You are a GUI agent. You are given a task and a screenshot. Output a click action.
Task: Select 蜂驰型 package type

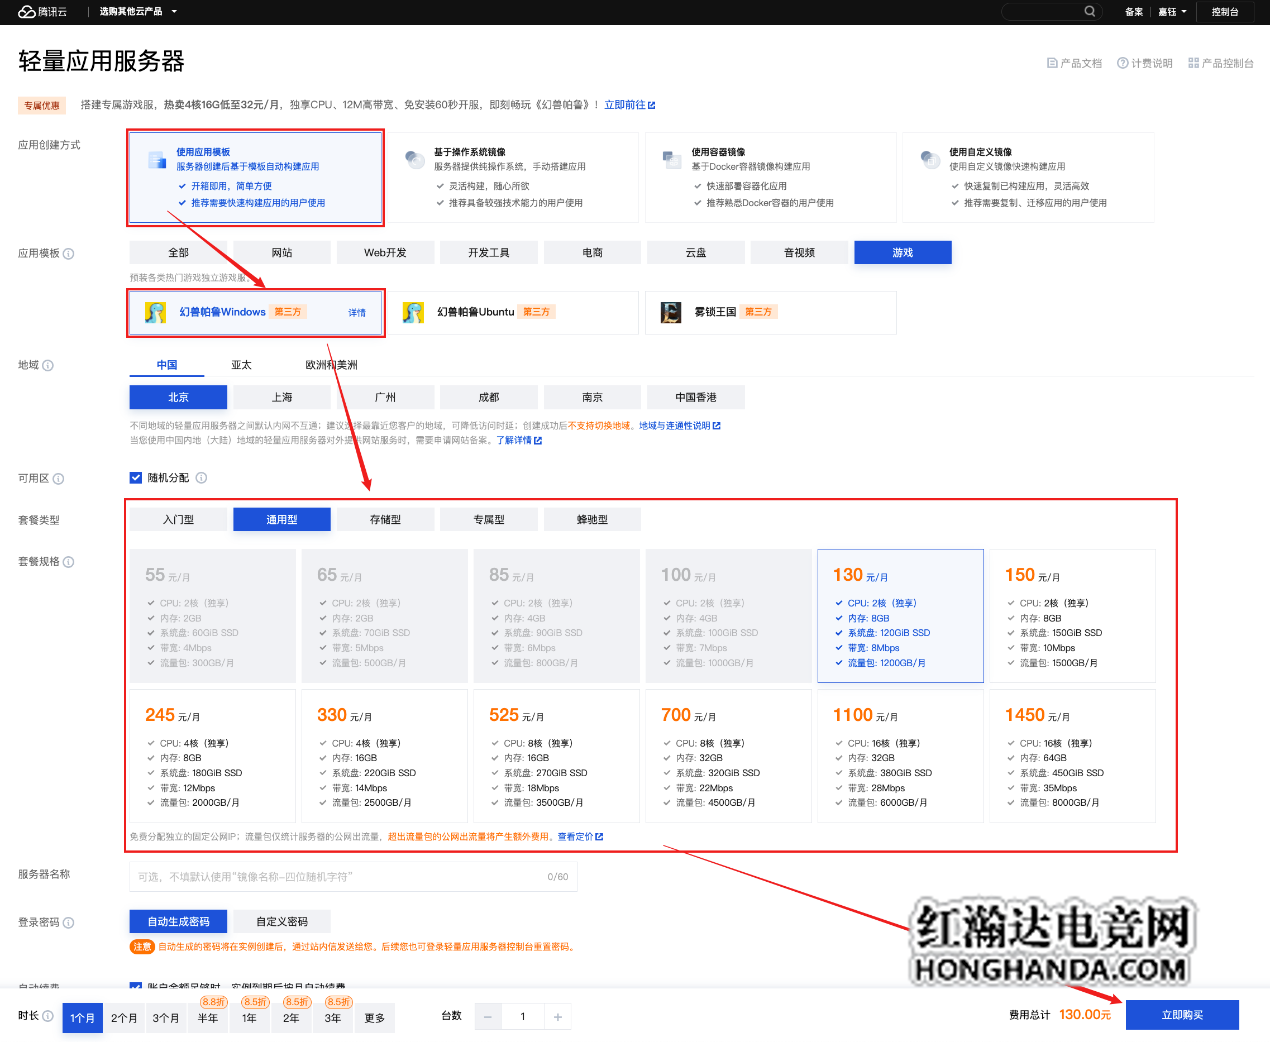(x=593, y=520)
